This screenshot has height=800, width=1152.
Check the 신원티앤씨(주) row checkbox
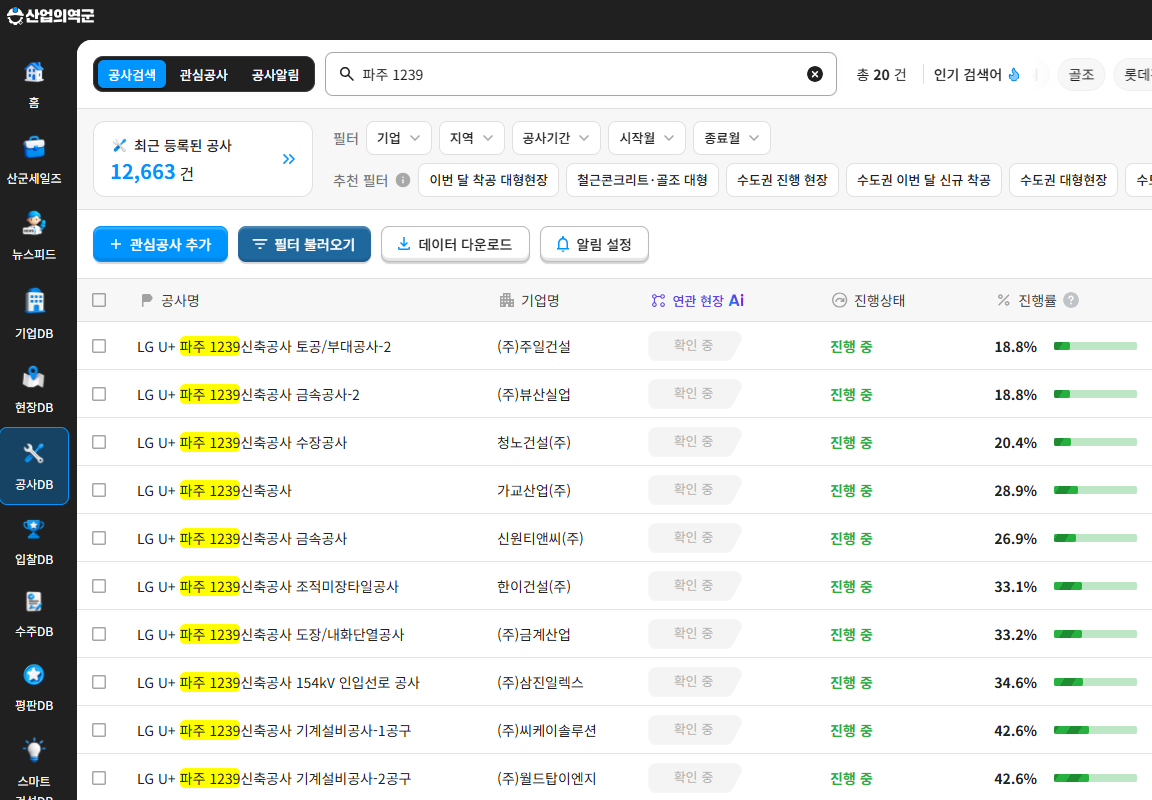click(99, 538)
